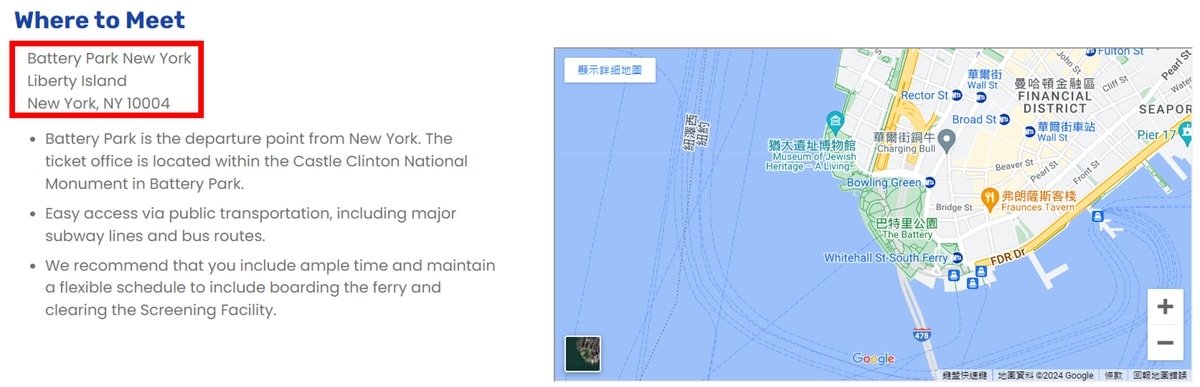Zoom in the map with plus button
The width and height of the screenshot is (1200, 387).
coord(1165,307)
